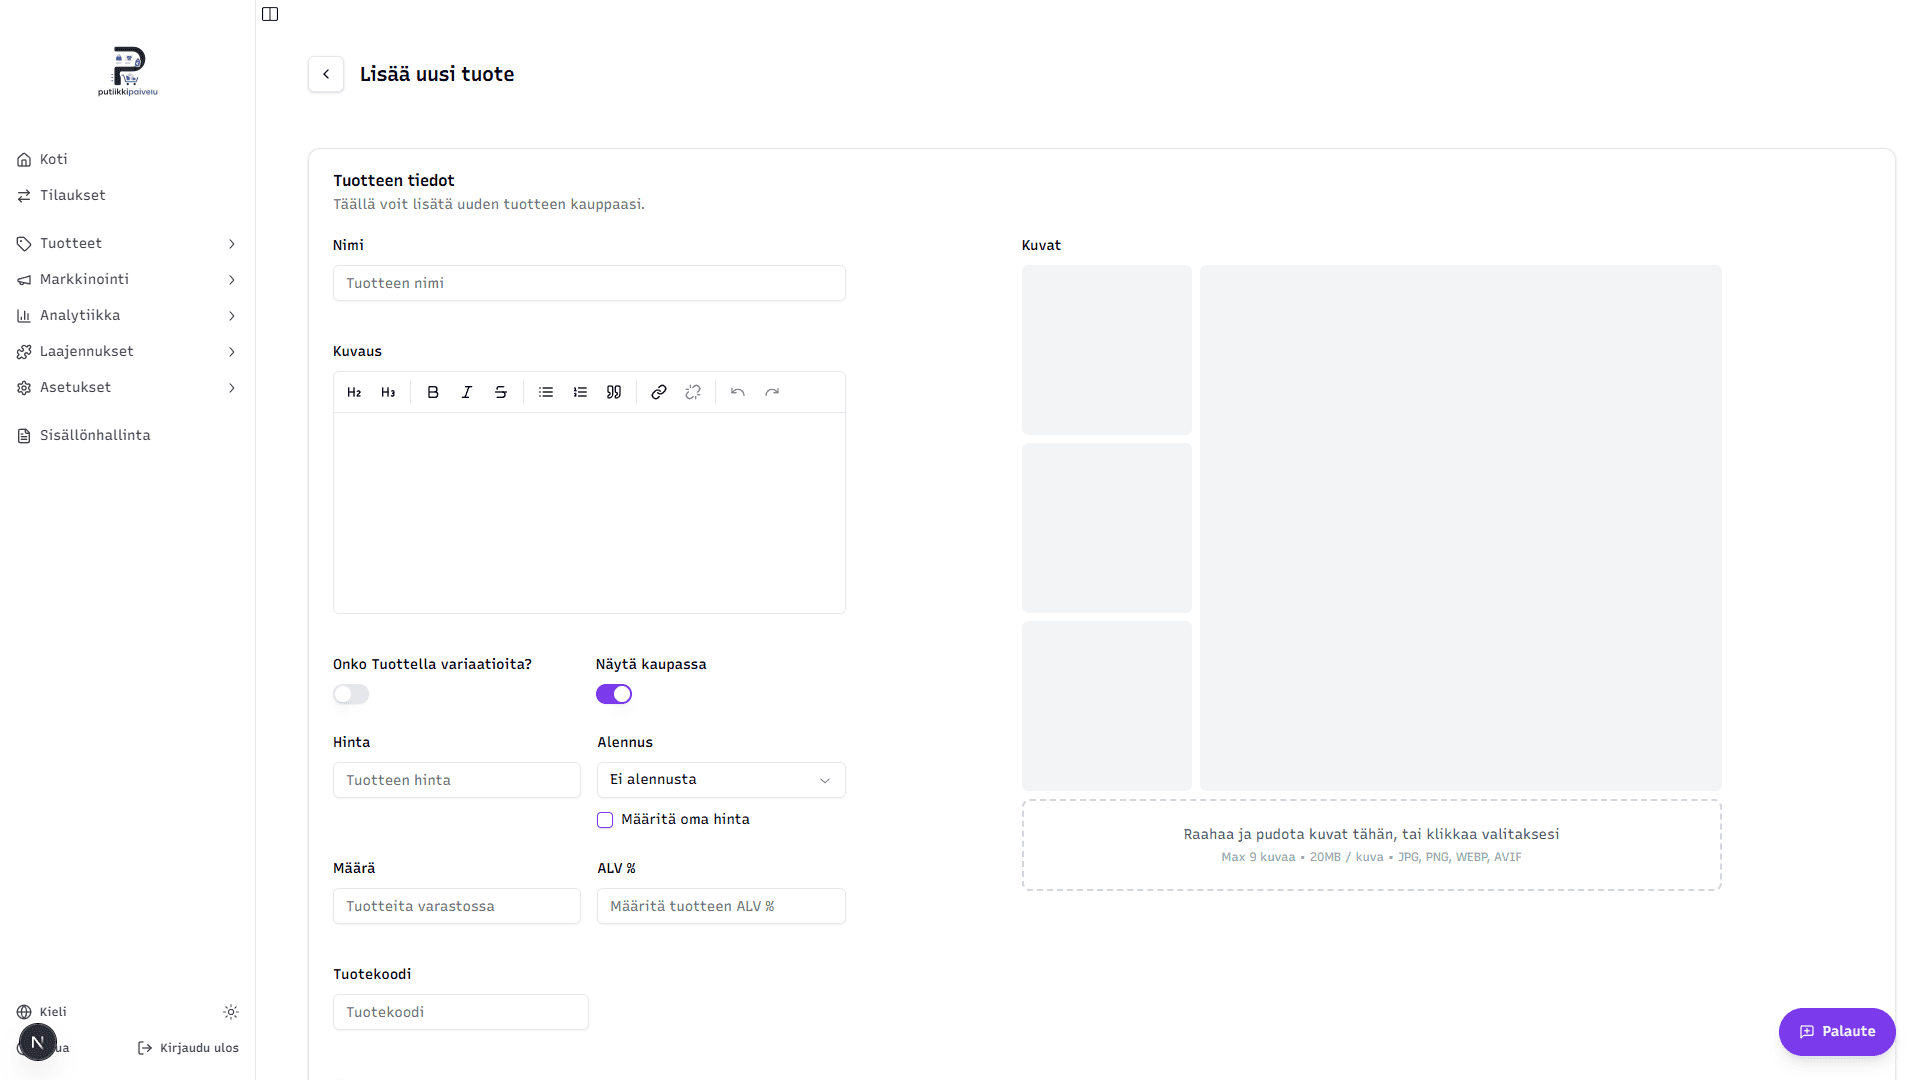Remove link with the unlink icon
1920x1080 pixels.
[693, 392]
